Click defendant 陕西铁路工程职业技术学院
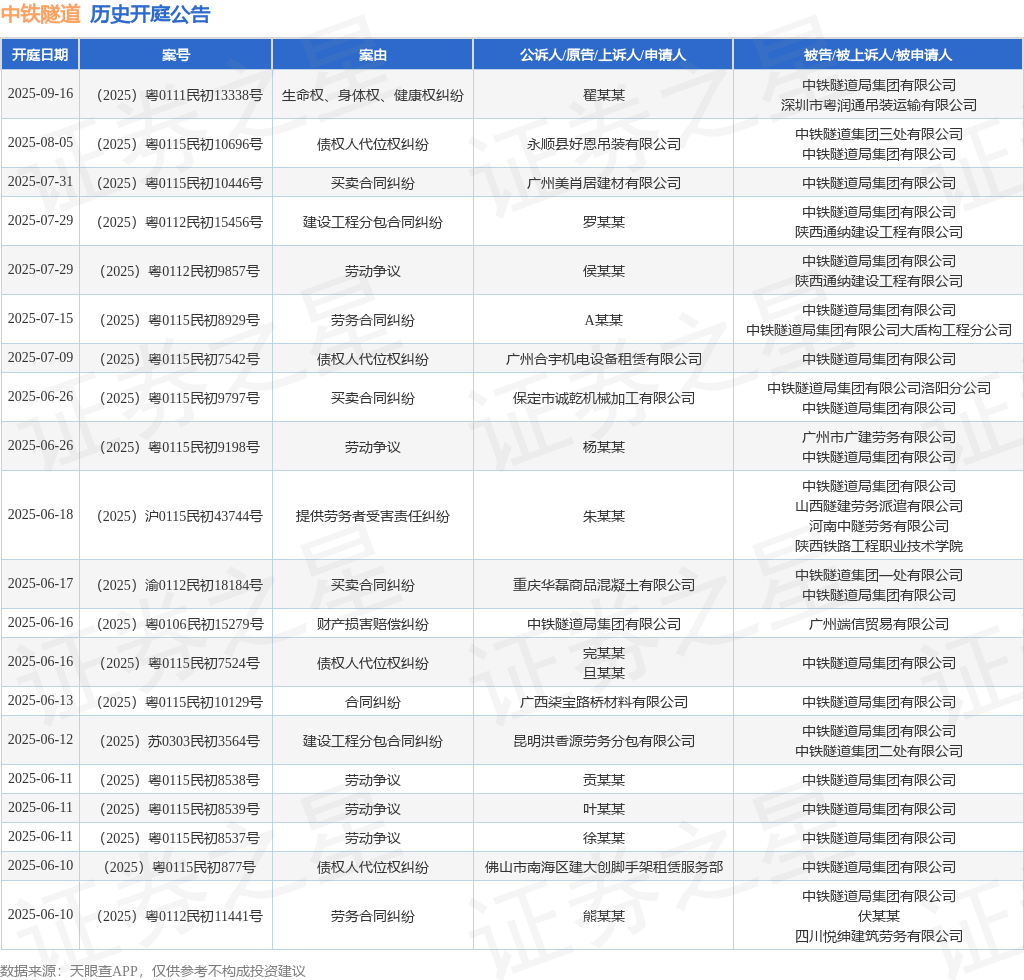This screenshot has width=1024, height=980. click(x=878, y=546)
